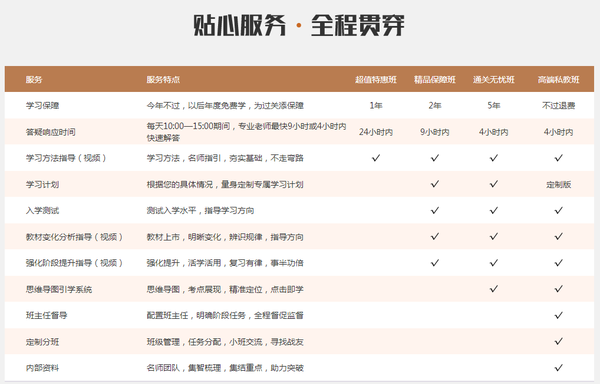Viewport: 600px width, 384px height.
Task: Select the 强化阶段提升指导（视频） row label
Action: 74,263
